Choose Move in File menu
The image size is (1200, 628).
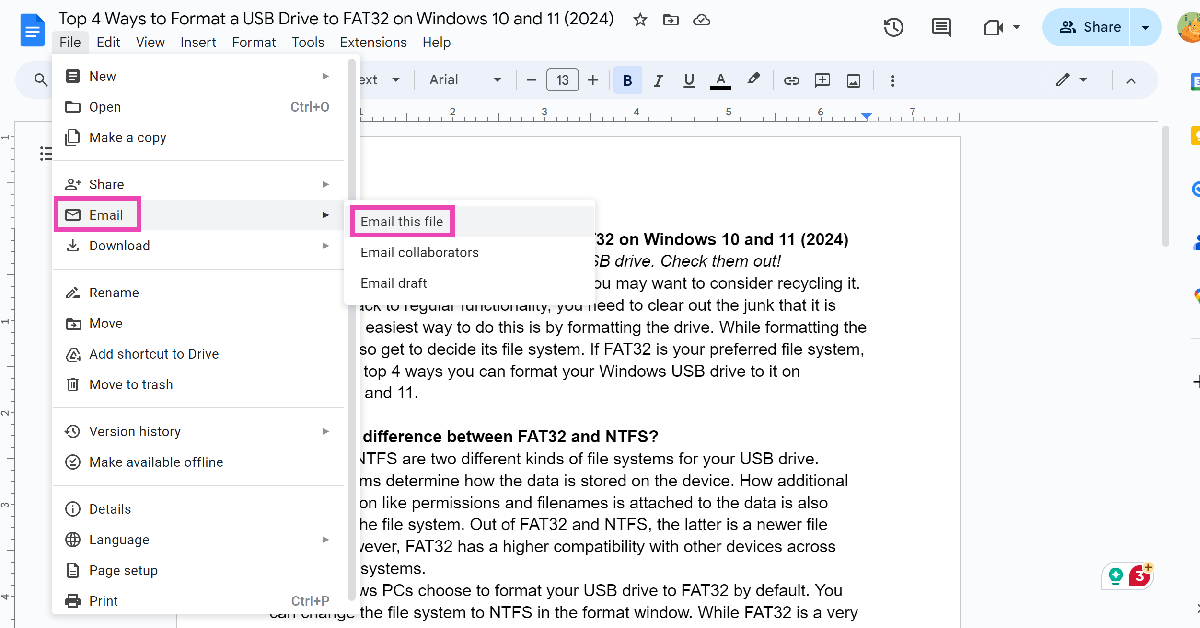pos(198,323)
